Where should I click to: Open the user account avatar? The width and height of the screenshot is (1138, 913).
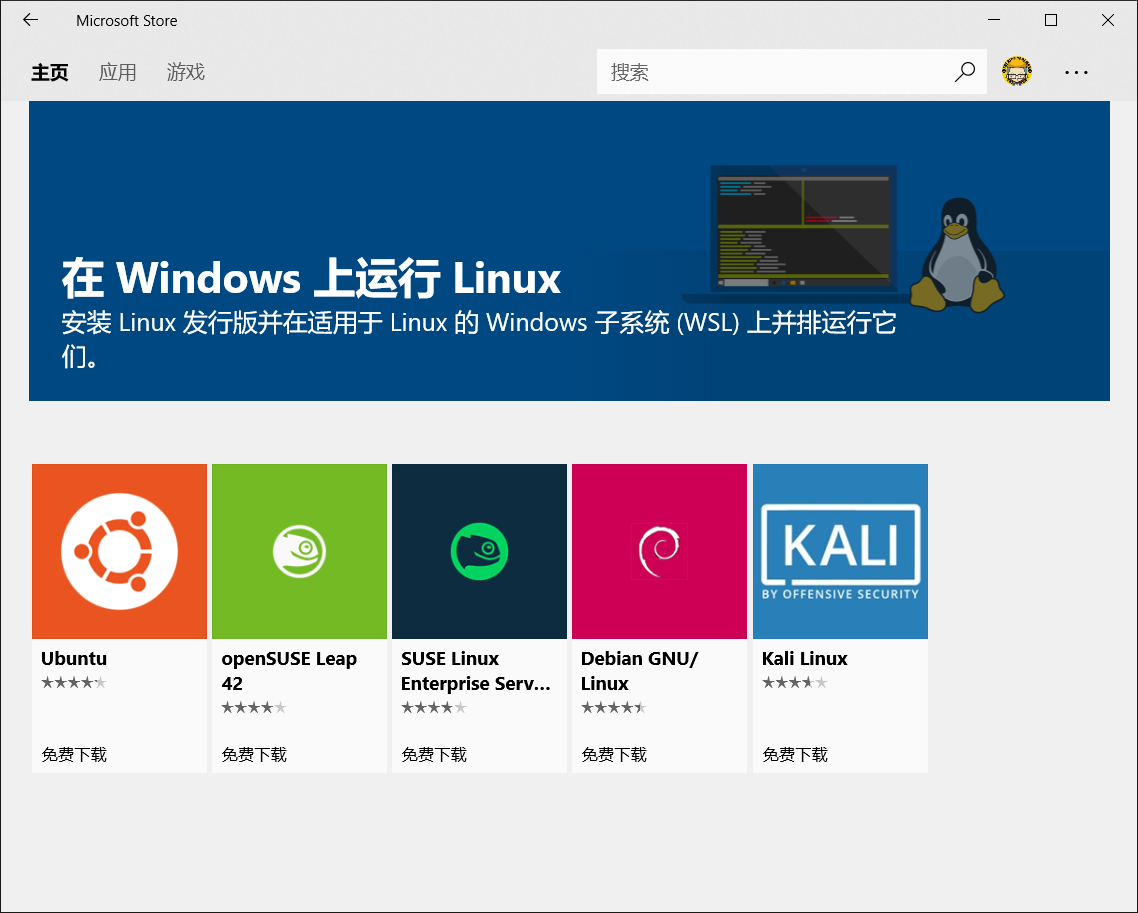click(x=1016, y=72)
